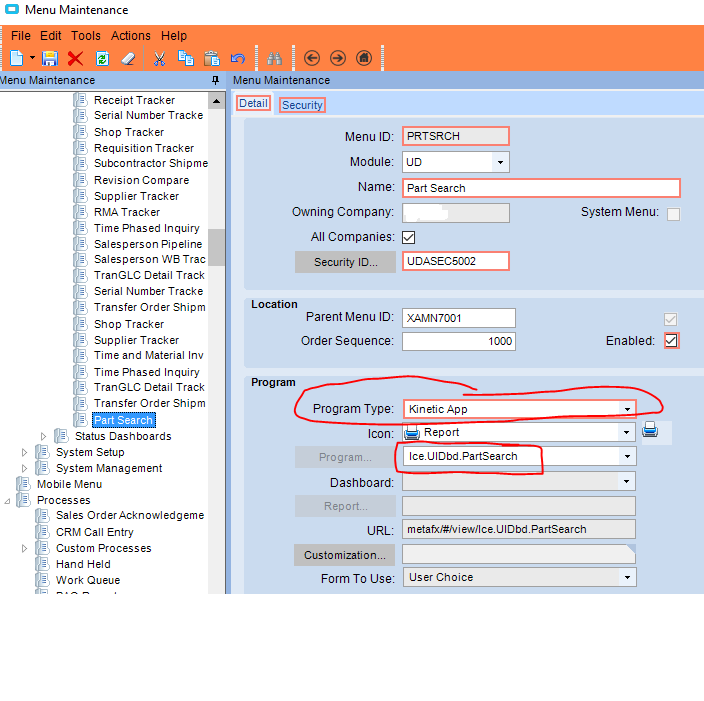
Task: Click the pin icon on tree panel
Action: coord(216,80)
